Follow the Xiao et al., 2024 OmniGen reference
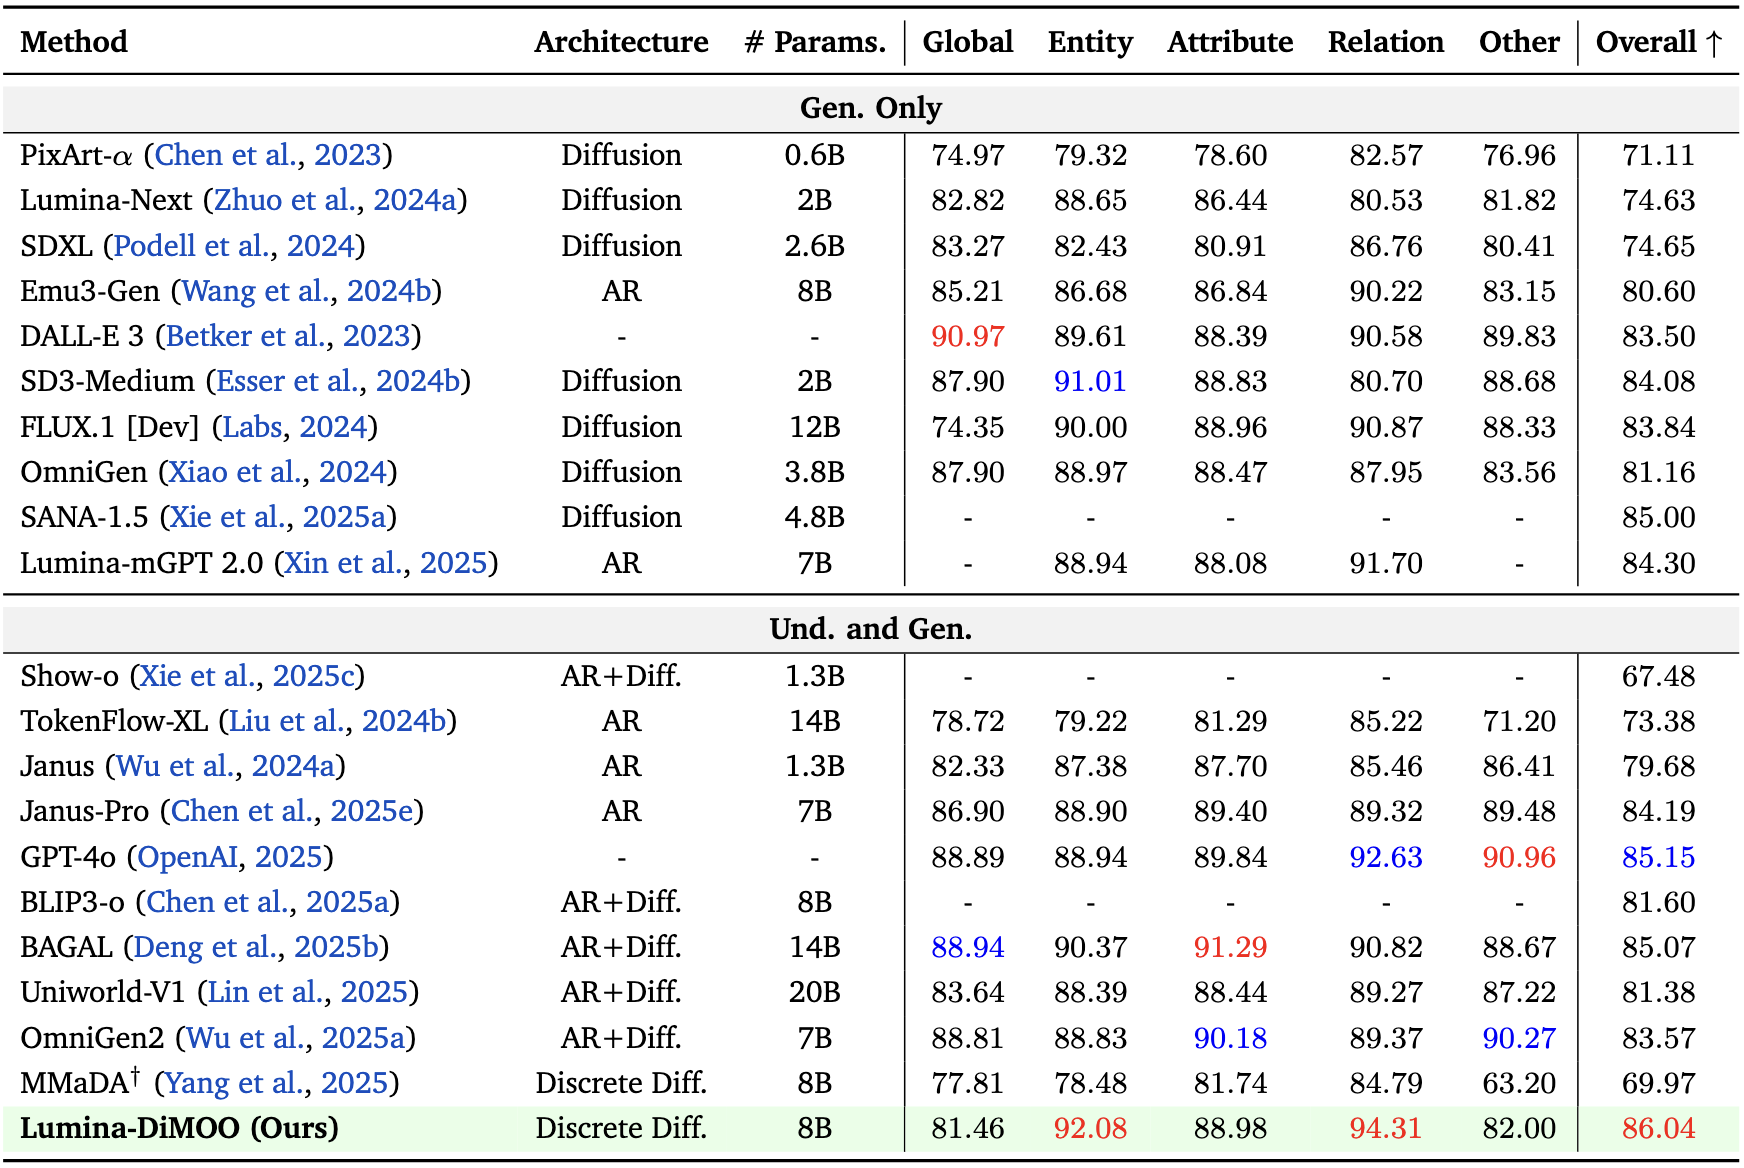 coord(277,472)
